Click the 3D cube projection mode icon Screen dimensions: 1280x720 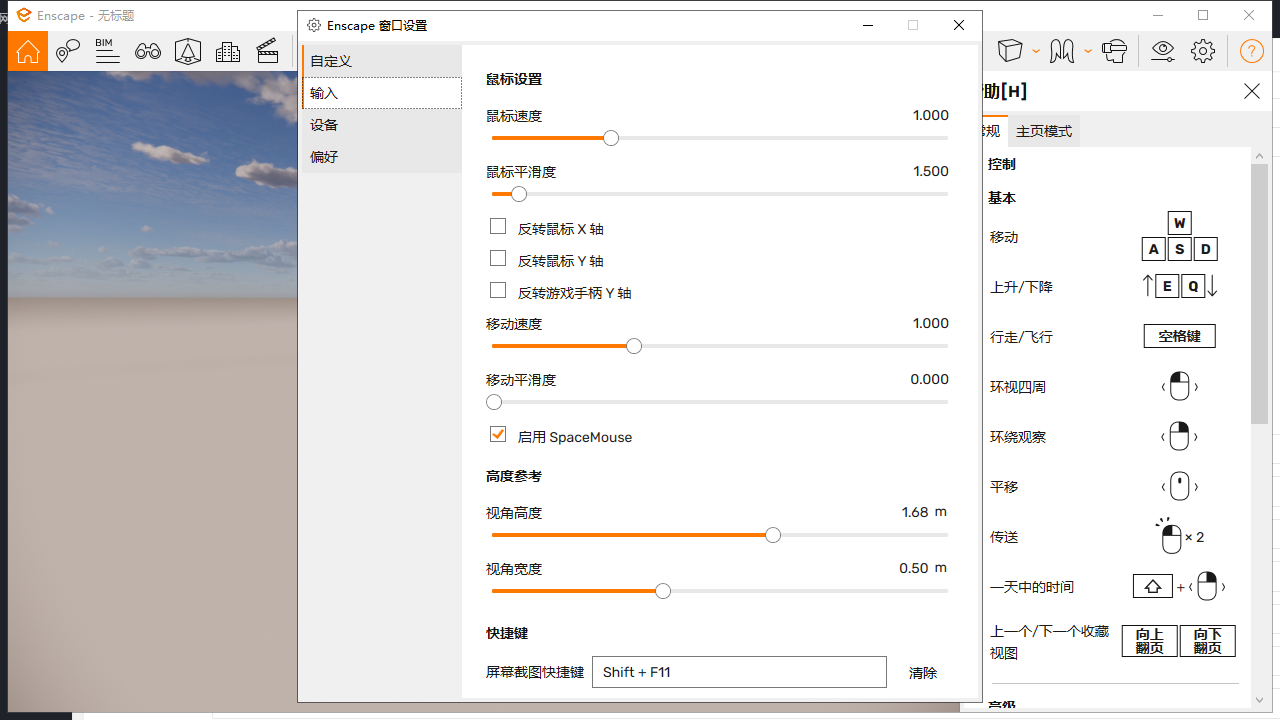pyautogui.click(x=1011, y=50)
